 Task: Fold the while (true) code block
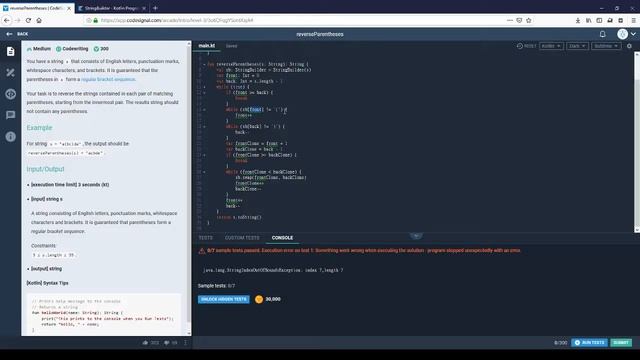204,87
